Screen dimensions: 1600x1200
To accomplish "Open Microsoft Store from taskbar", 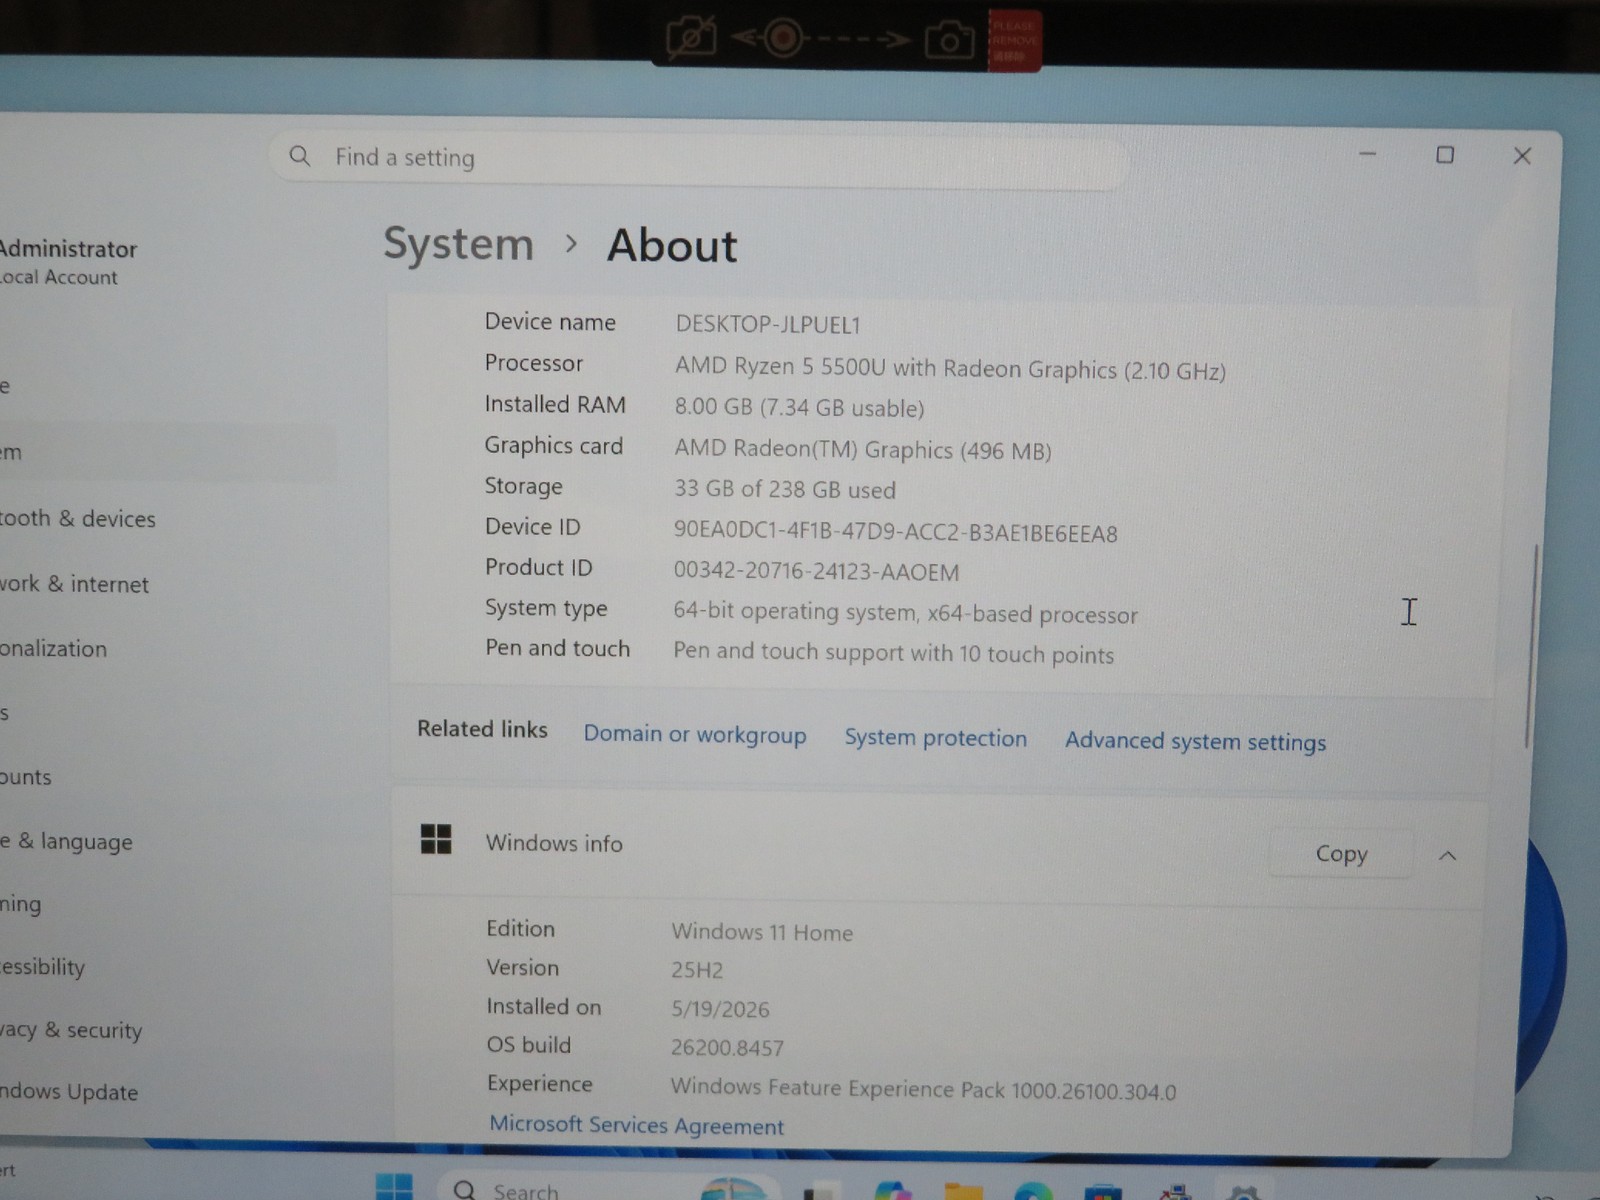I will click(x=1103, y=1192).
